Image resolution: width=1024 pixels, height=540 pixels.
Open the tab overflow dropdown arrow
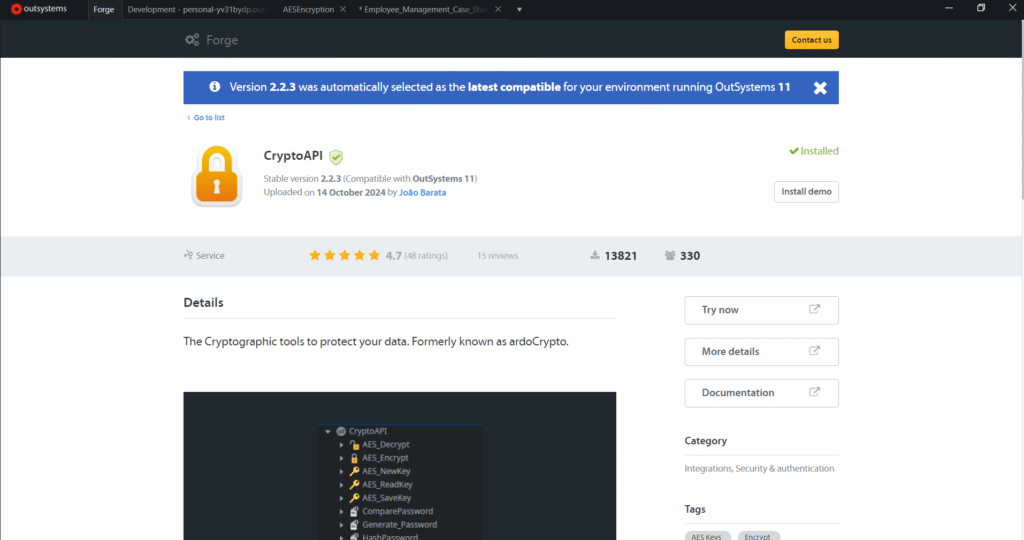tap(519, 10)
